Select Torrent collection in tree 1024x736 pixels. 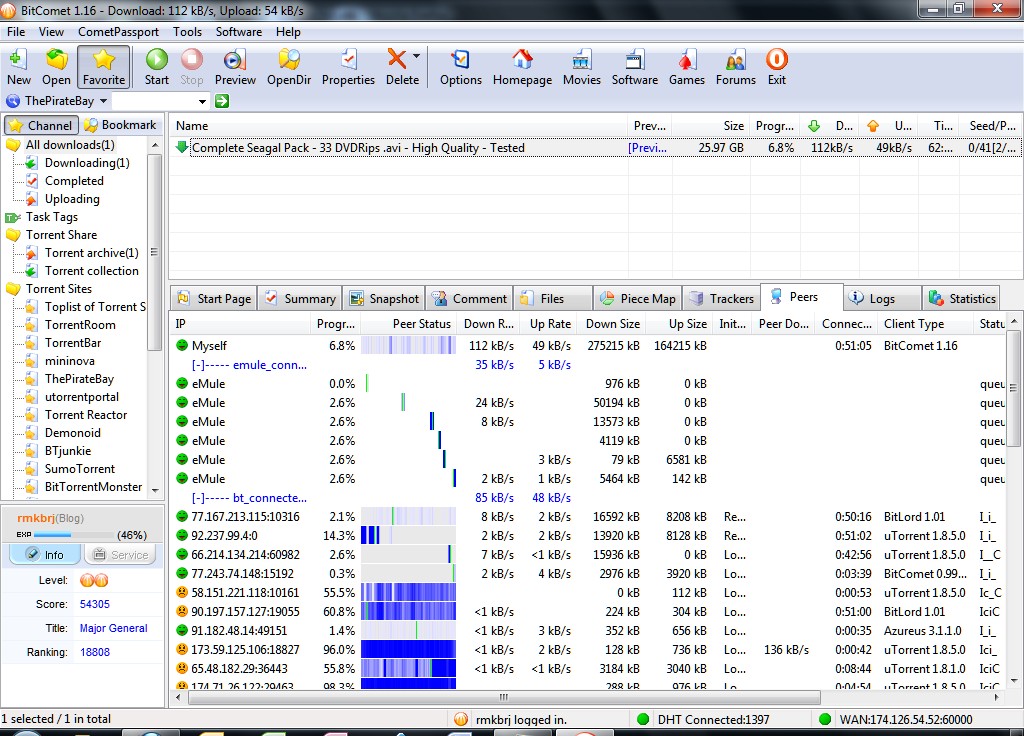[91, 270]
